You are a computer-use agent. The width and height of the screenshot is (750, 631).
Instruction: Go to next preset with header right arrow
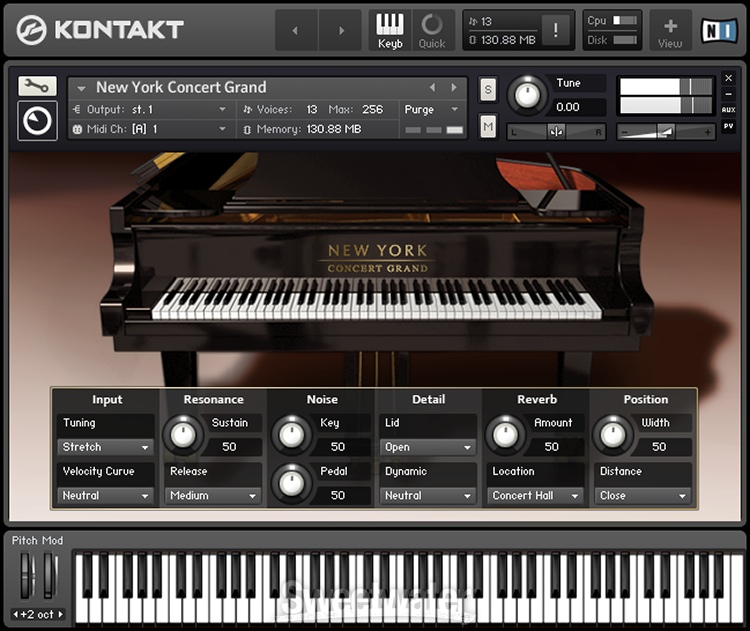click(341, 31)
